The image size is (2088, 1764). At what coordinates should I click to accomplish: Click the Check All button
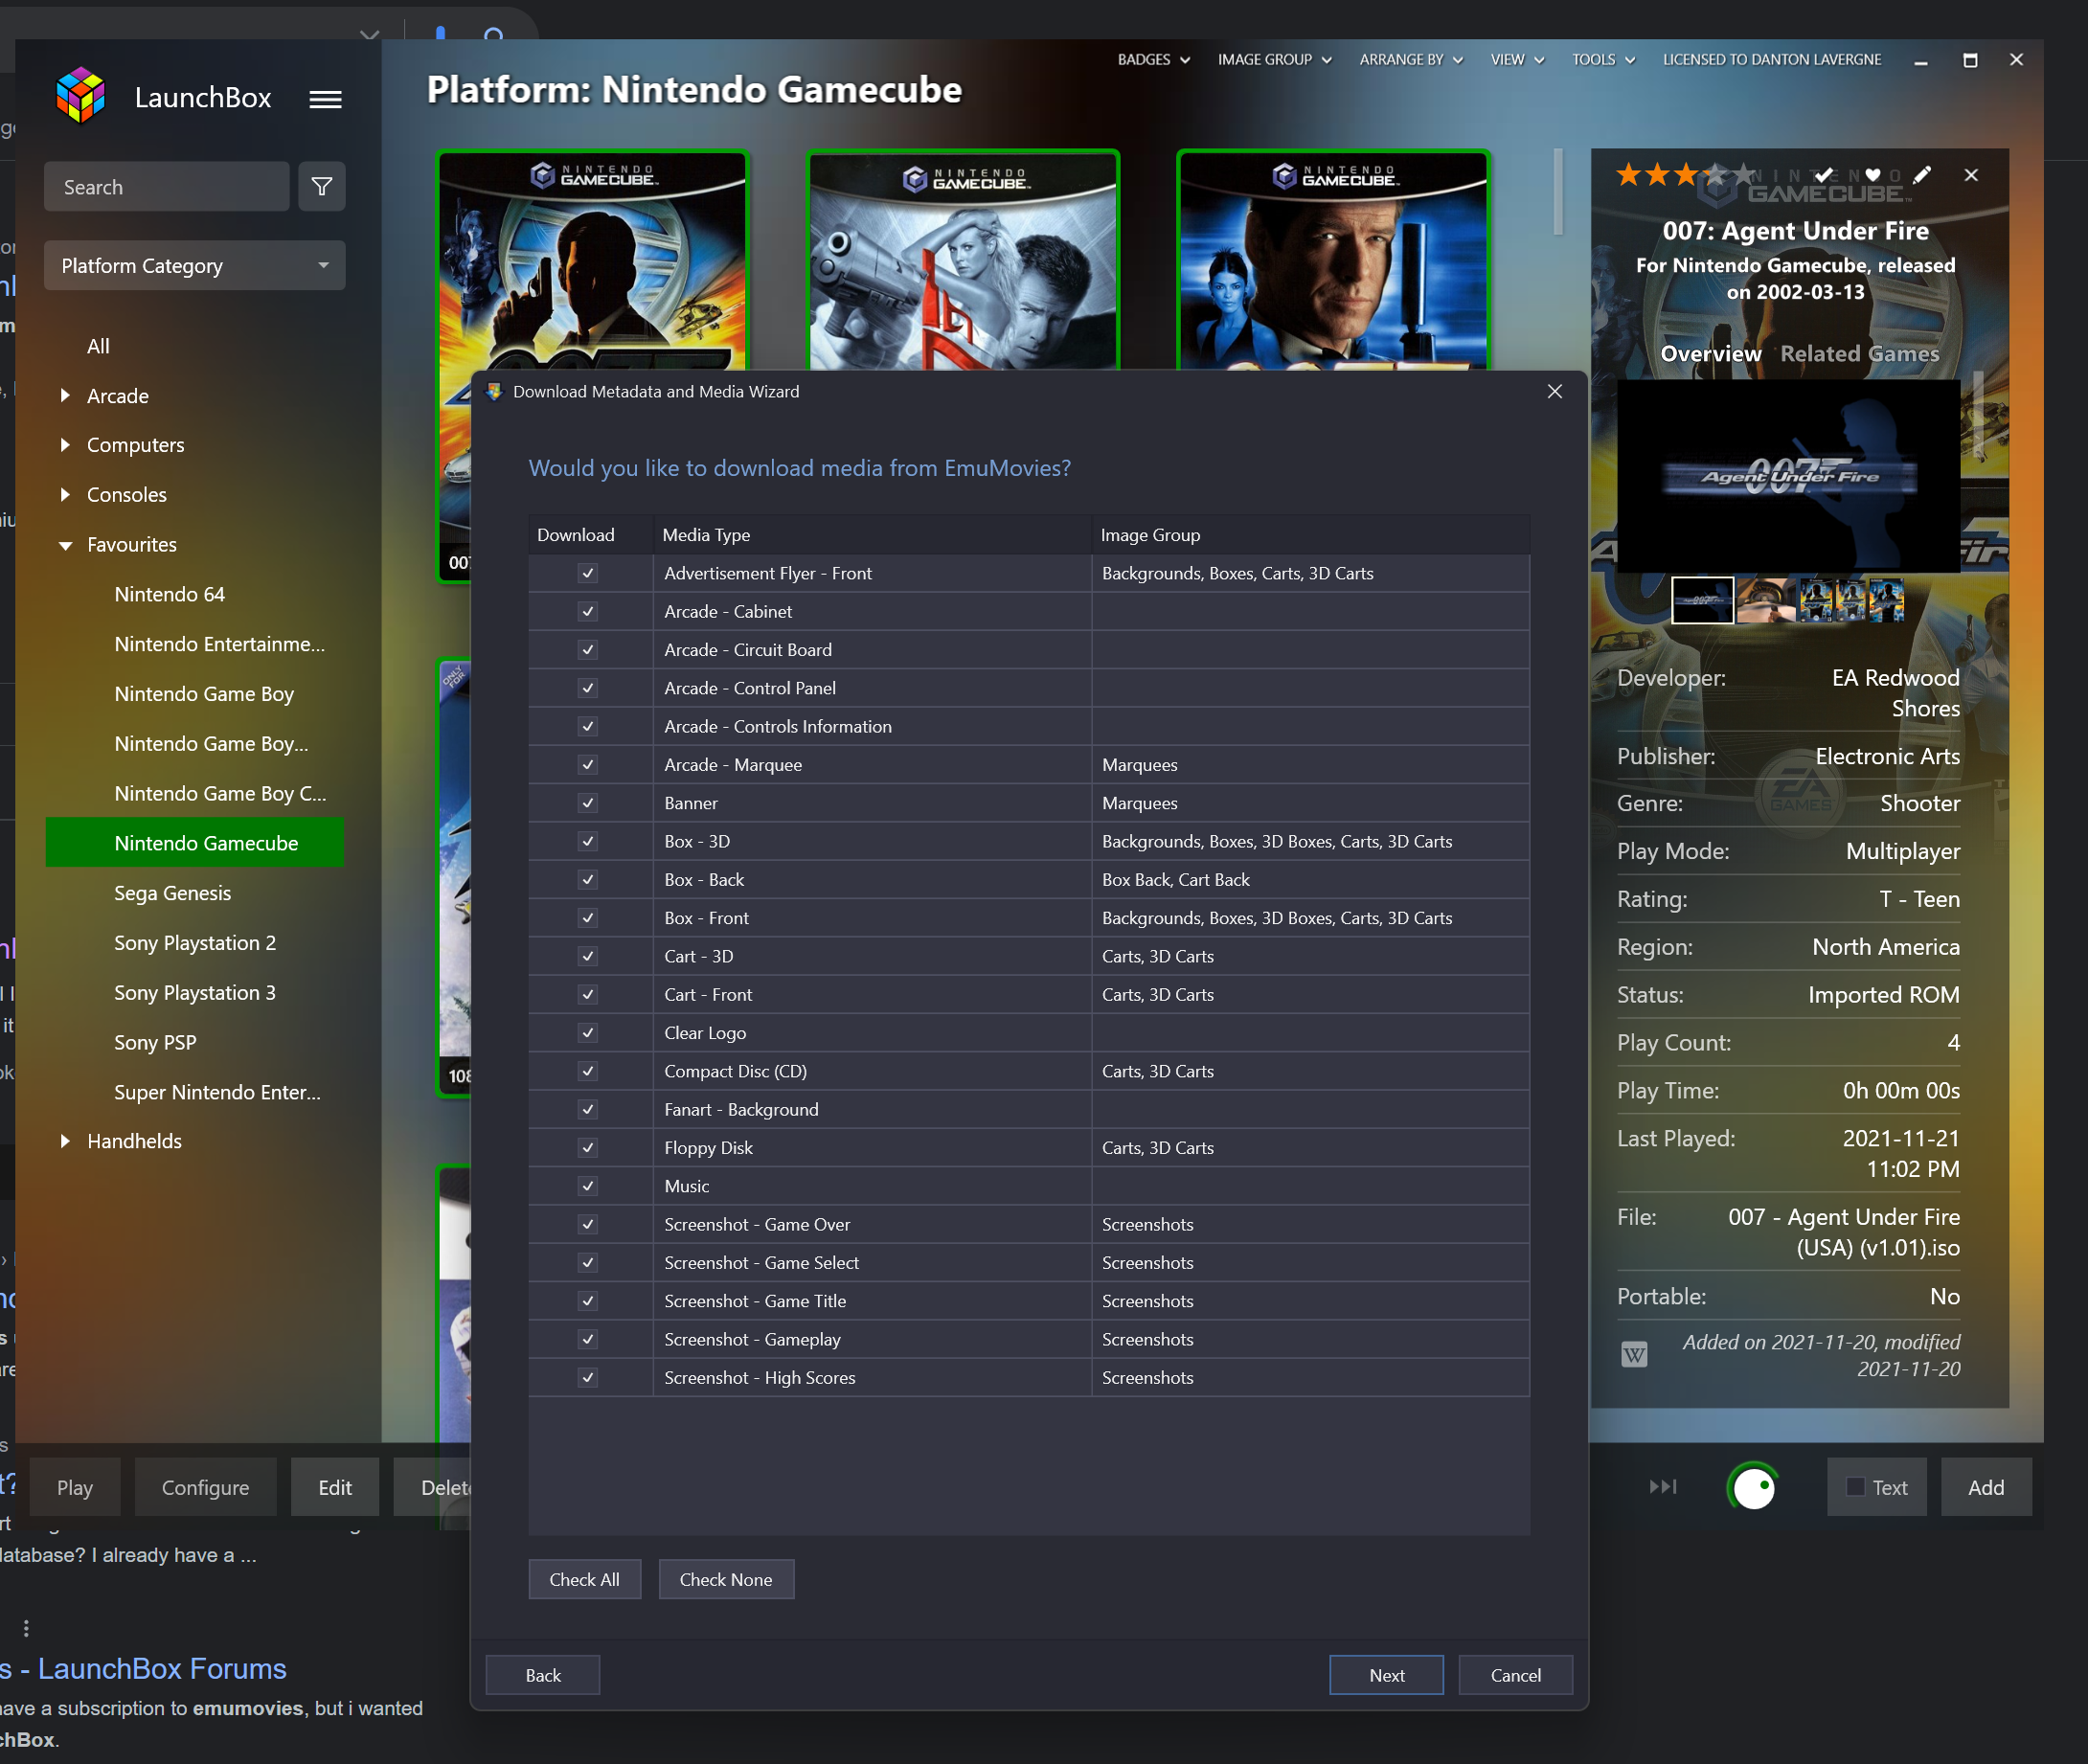click(x=585, y=1580)
